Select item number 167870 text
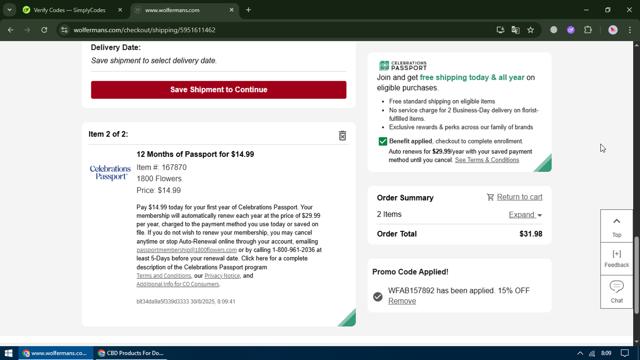Viewport: 640px width, 360px height. pyautogui.click(x=162, y=167)
